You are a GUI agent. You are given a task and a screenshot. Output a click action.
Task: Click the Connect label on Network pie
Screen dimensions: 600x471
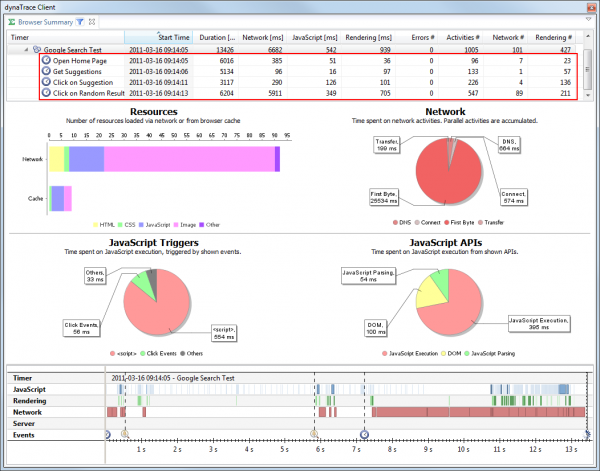pyautogui.click(x=514, y=197)
